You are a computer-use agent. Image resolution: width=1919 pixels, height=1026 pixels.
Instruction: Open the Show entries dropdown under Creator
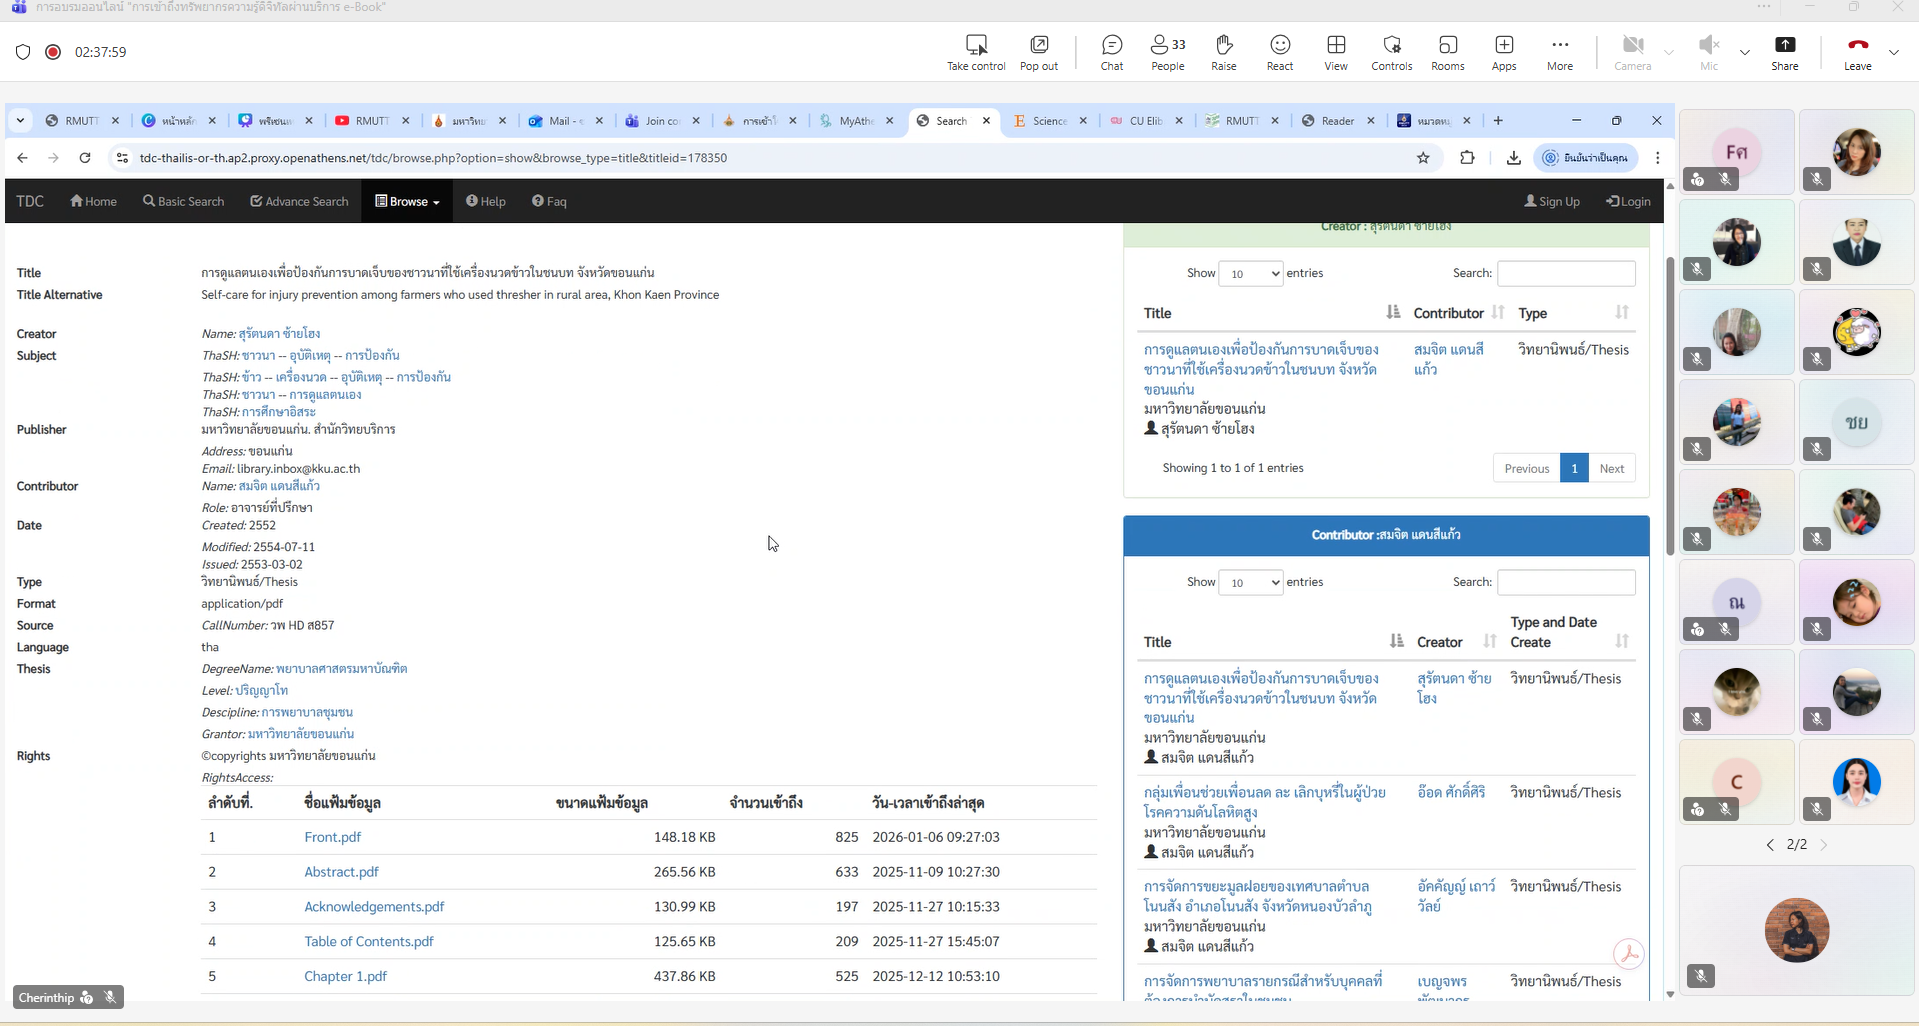[1250, 274]
